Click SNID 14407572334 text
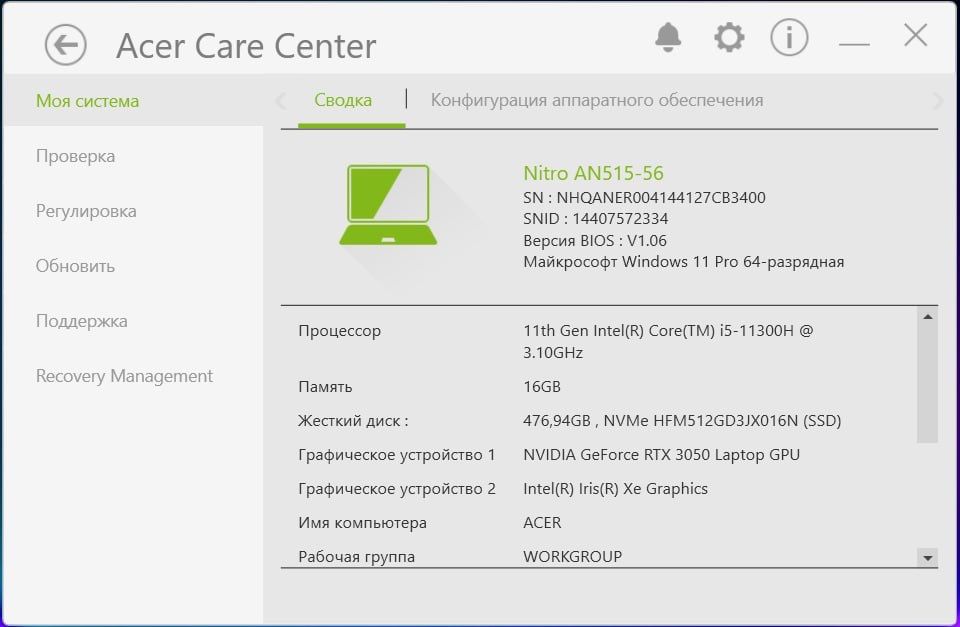The image size is (960, 627). click(596, 219)
